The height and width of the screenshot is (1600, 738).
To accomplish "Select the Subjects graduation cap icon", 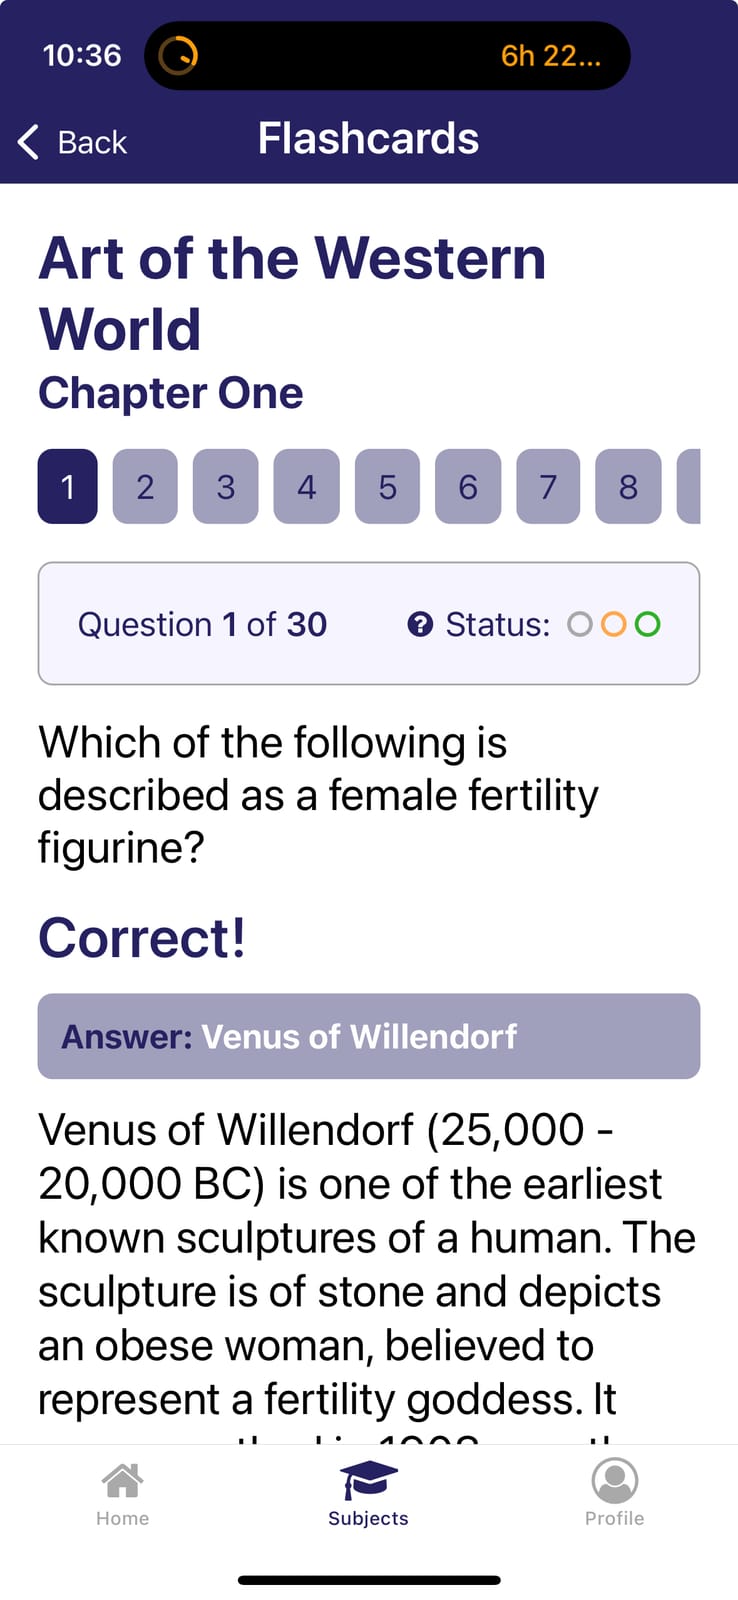I will (368, 1480).
